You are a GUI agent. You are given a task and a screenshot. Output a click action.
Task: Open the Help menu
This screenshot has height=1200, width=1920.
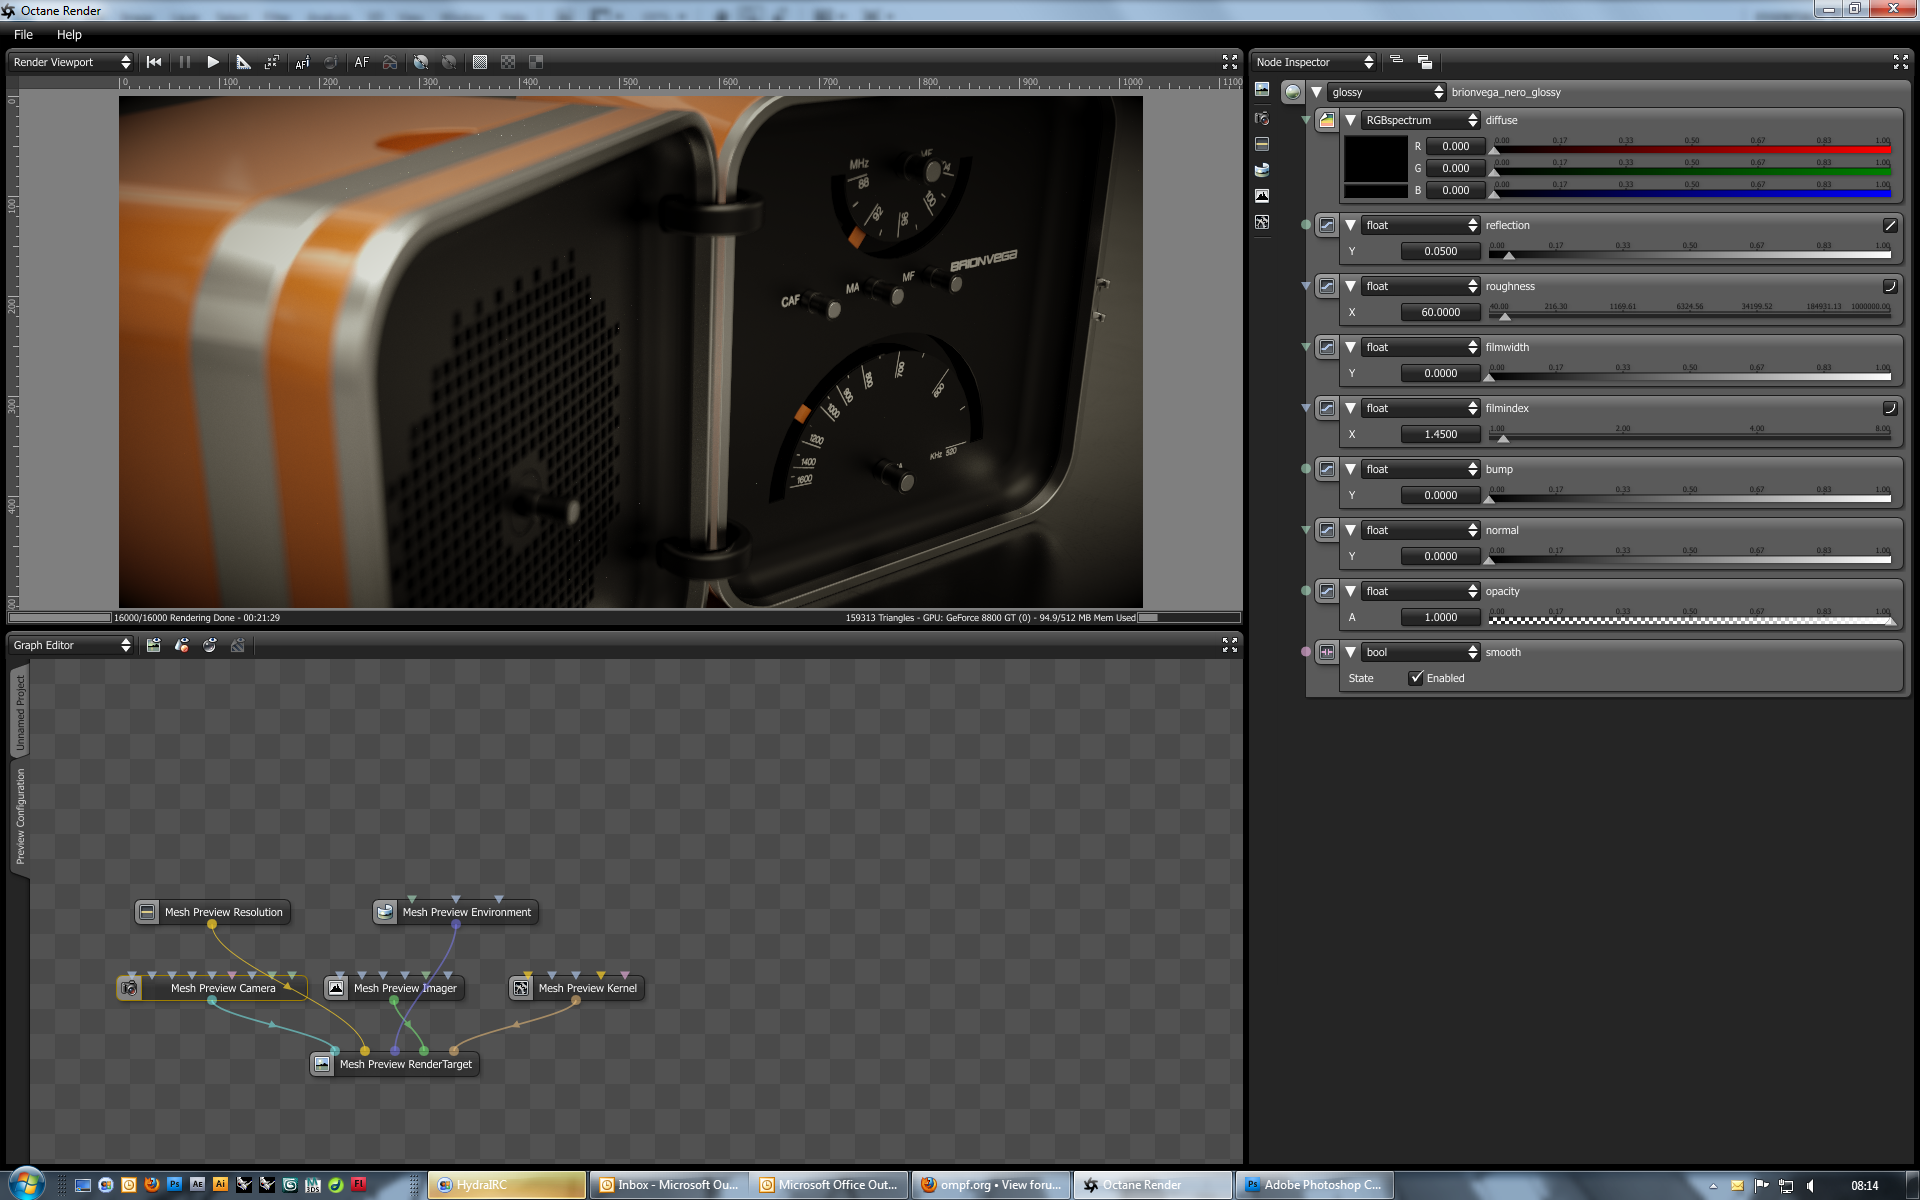tap(69, 34)
